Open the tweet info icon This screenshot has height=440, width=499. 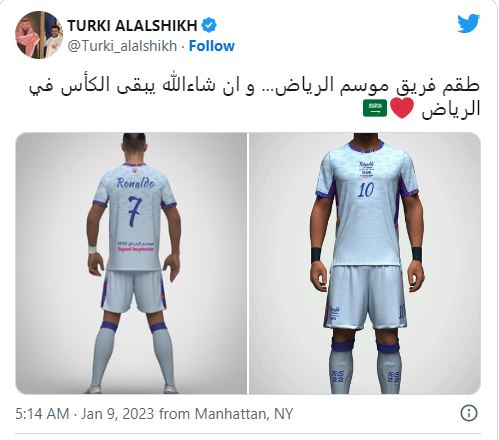(x=469, y=413)
